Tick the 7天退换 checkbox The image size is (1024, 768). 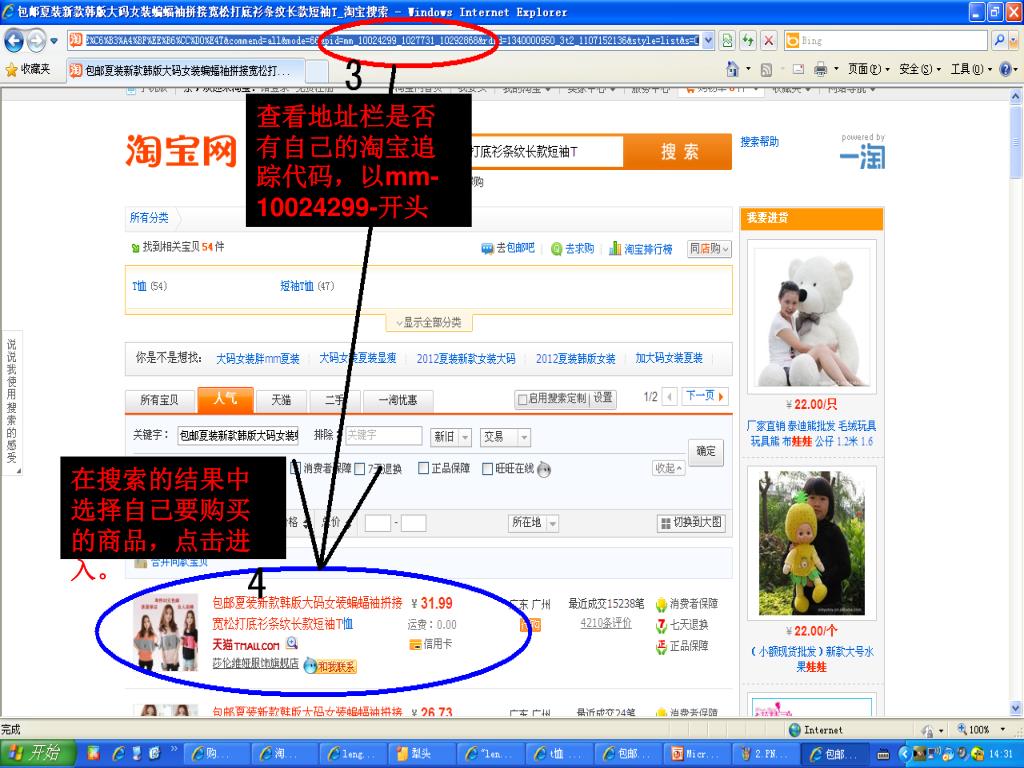pos(359,469)
